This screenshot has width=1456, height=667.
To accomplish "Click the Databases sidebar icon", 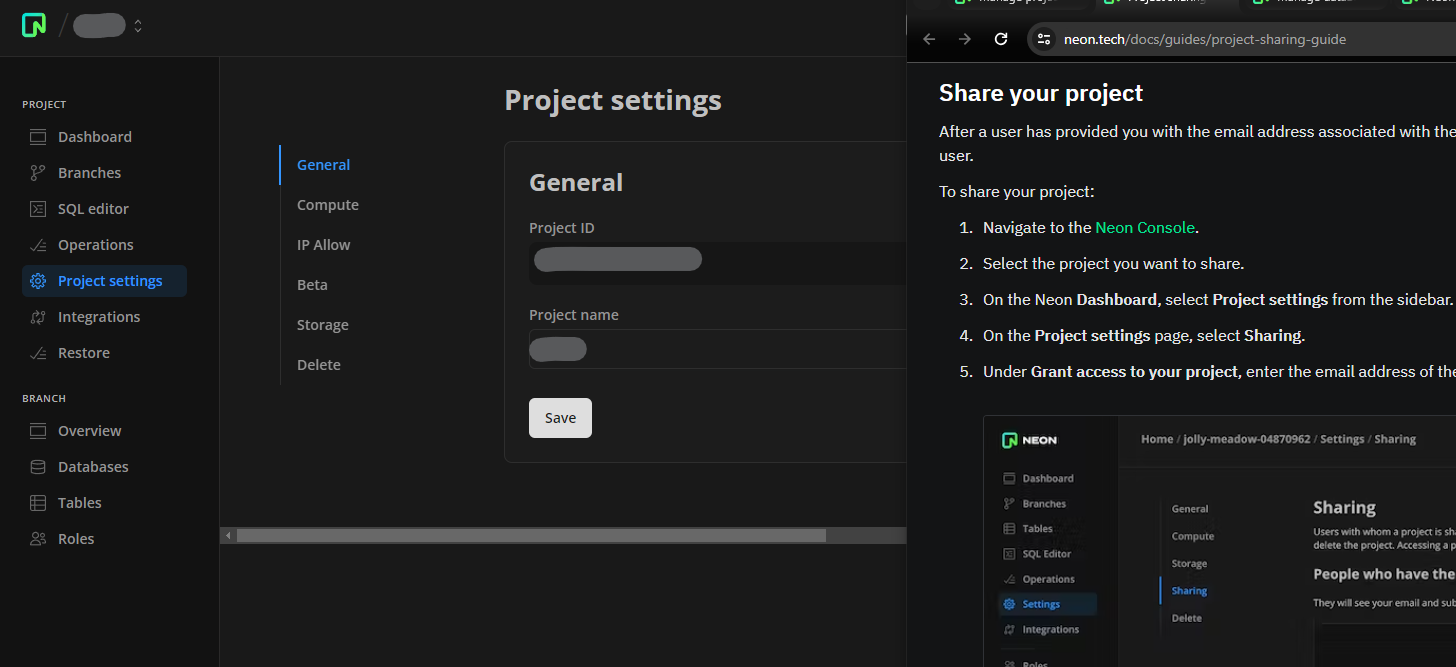I will pyautogui.click(x=38, y=467).
